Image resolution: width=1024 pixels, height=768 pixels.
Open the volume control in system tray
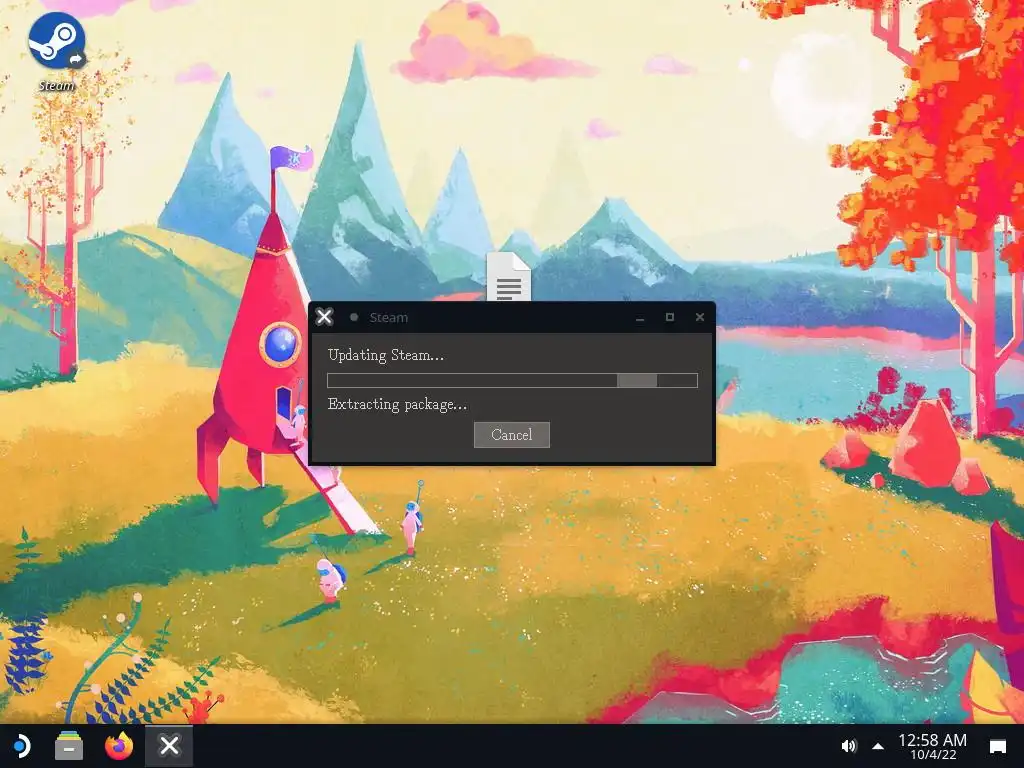point(848,746)
